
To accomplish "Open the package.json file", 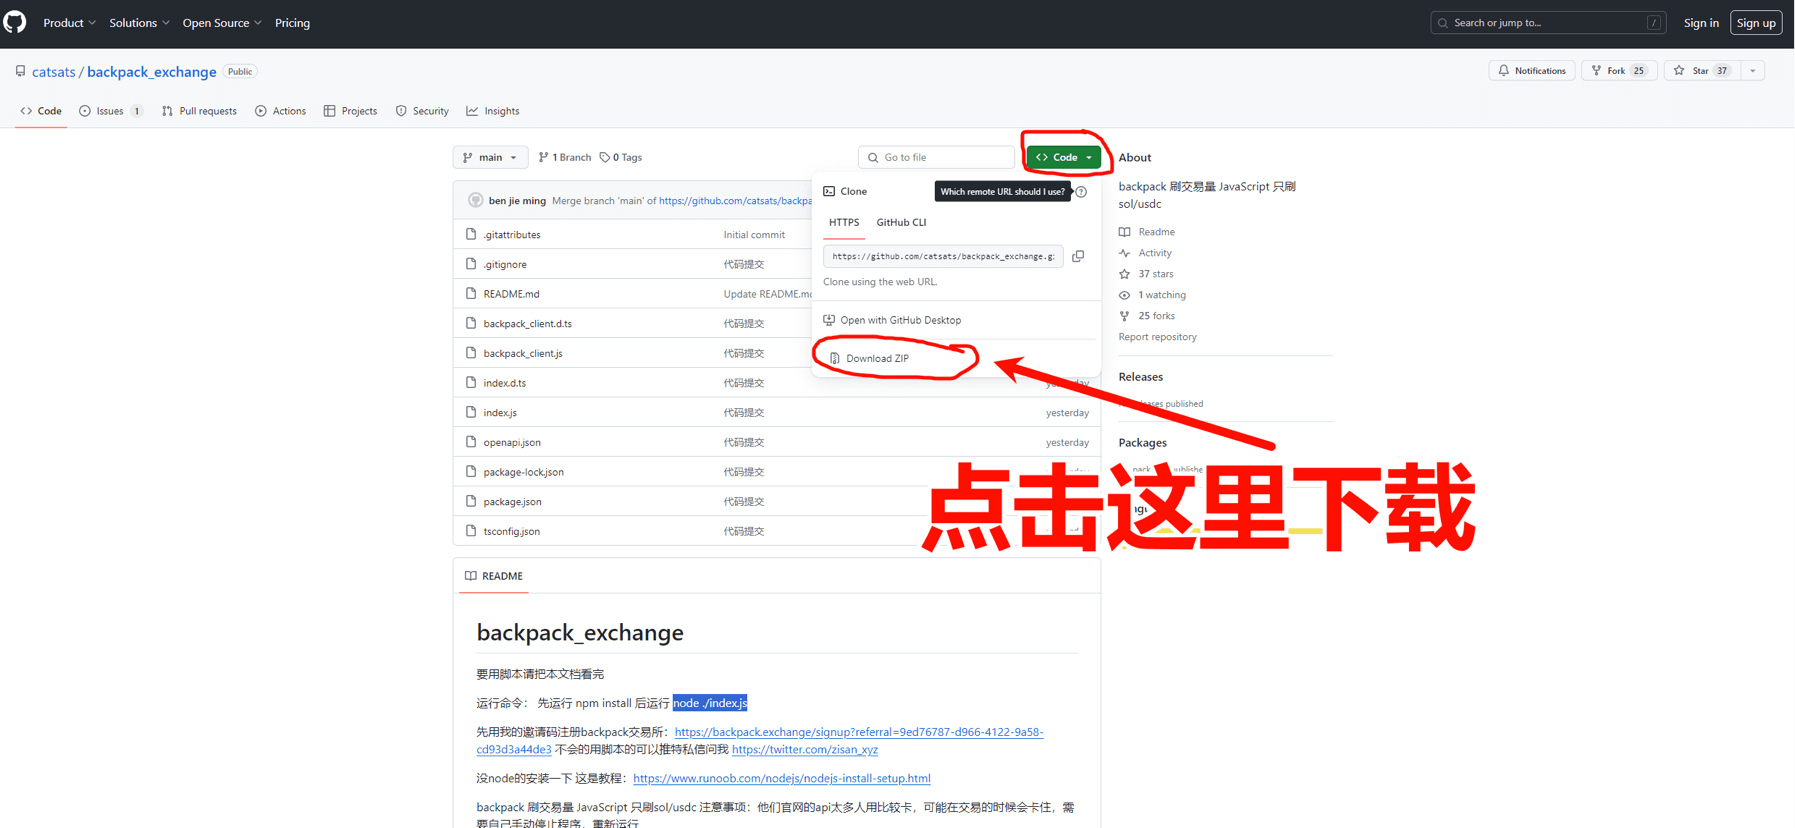I will 512,502.
